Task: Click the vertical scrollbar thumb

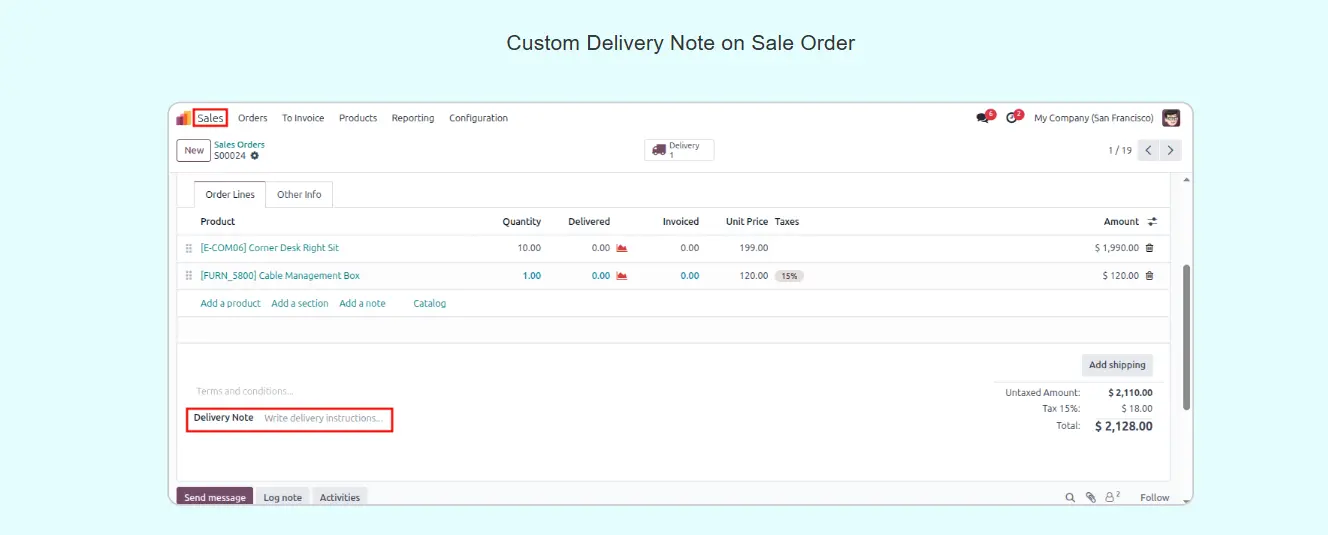Action: [1186, 335]
